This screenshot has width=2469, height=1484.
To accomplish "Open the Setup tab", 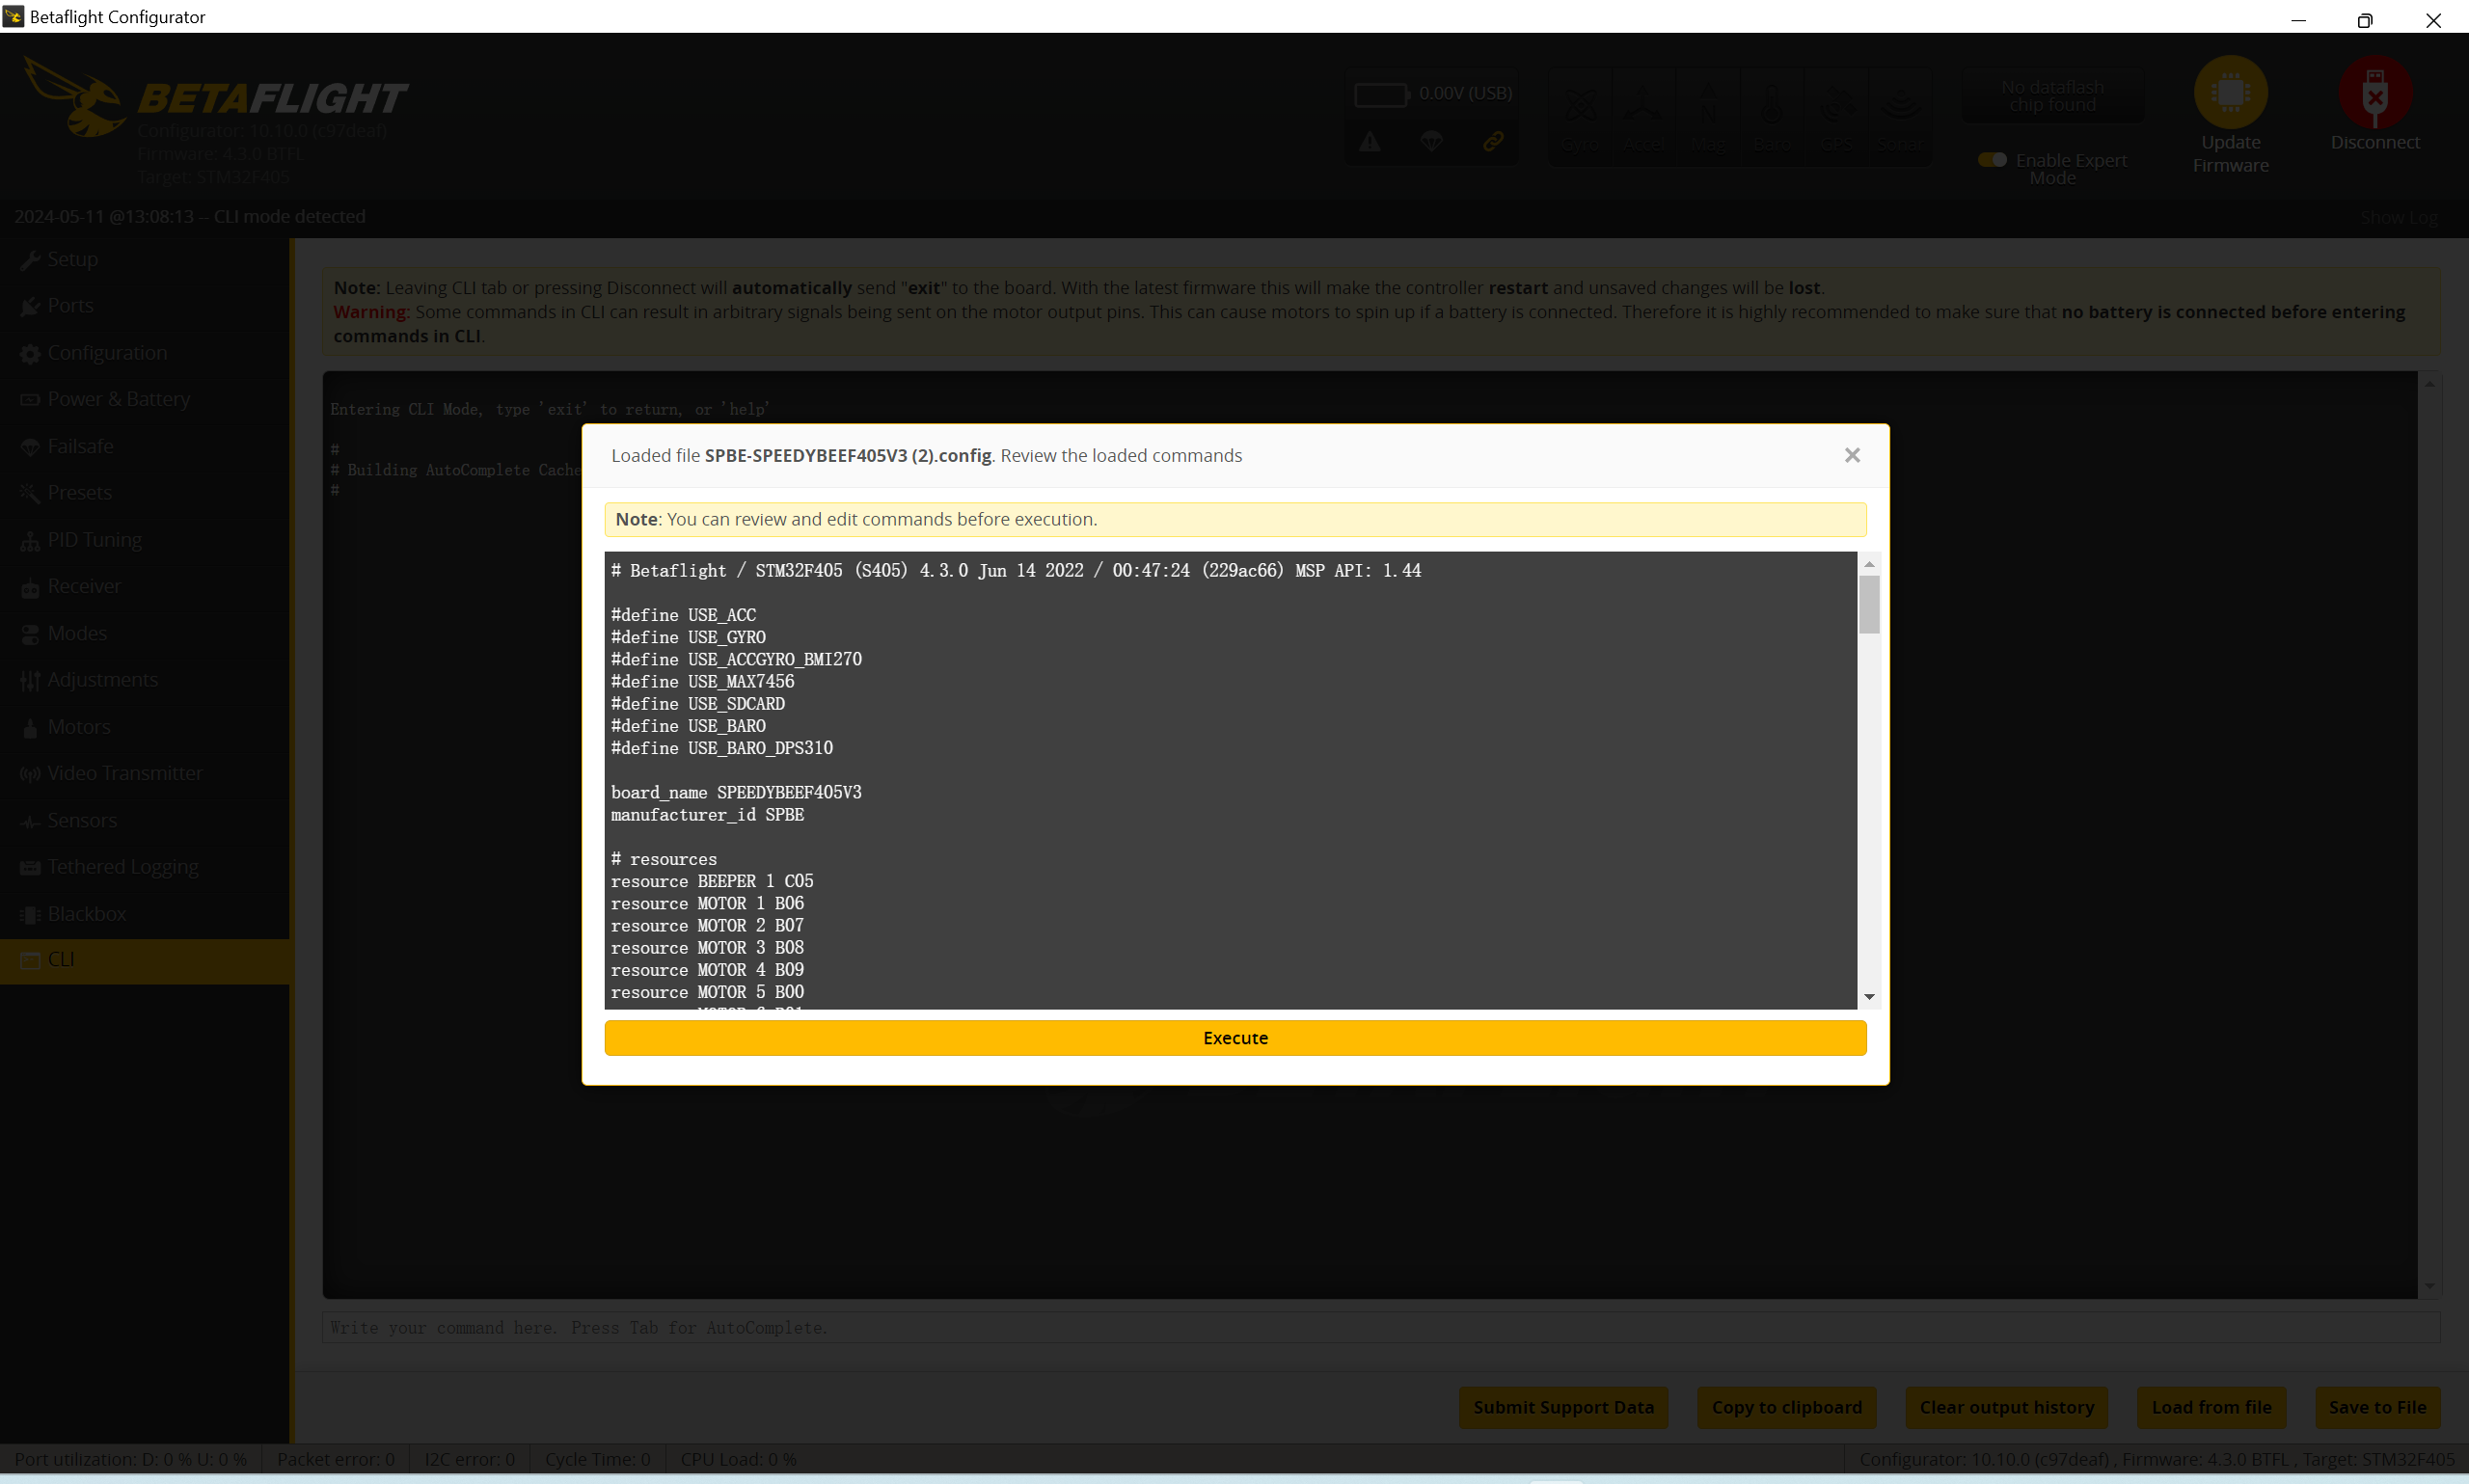I will click(x=145, y=259).
